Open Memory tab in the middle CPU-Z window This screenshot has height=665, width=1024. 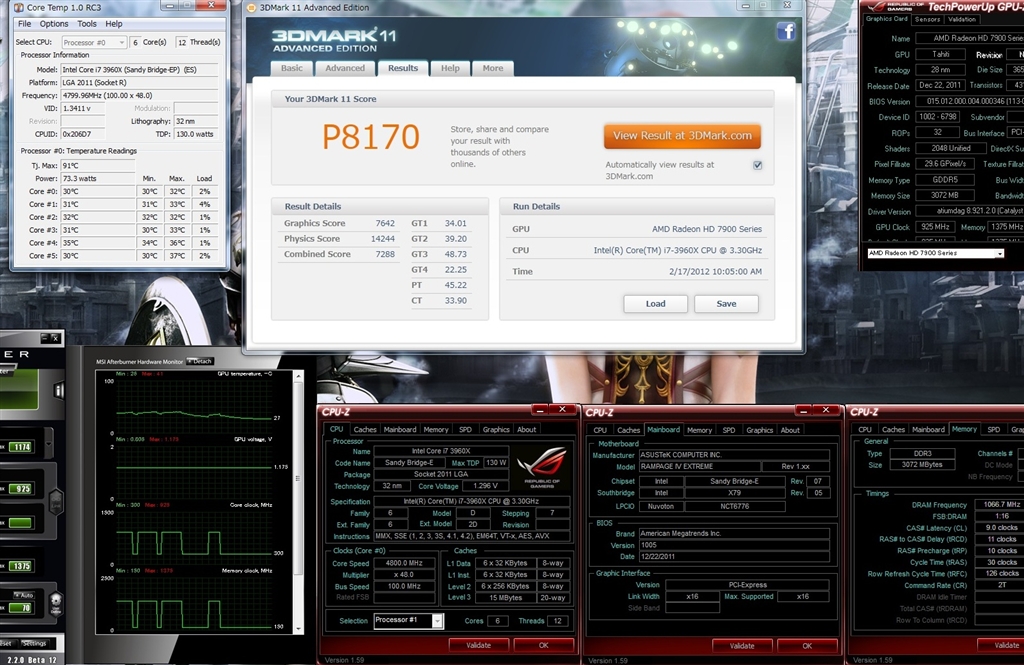(x=699, y=430)
